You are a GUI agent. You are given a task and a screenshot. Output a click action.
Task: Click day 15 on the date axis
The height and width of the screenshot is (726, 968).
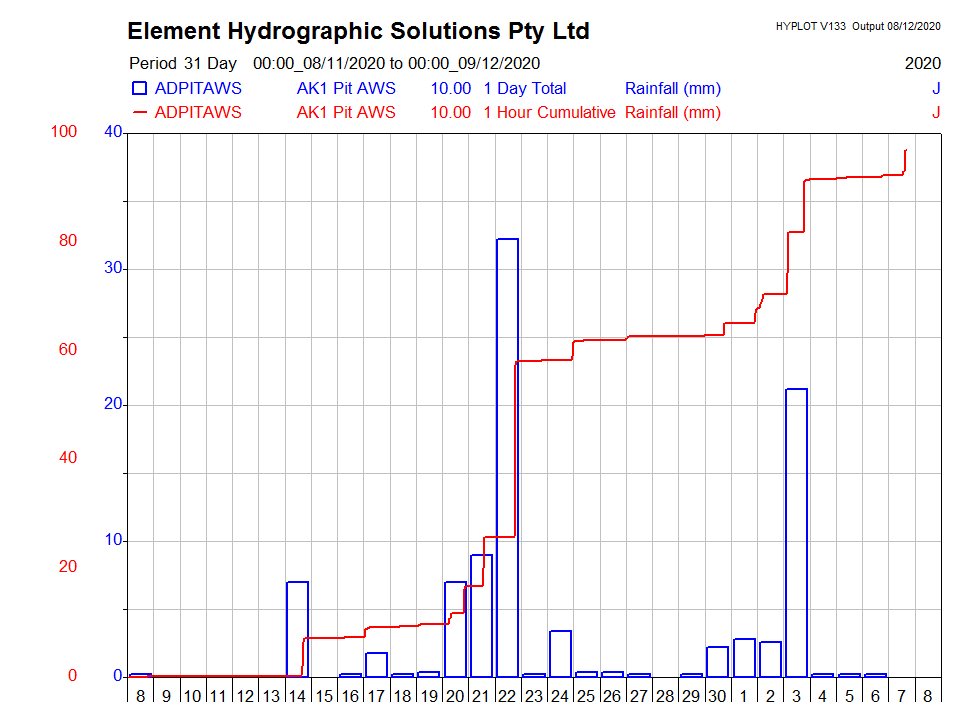323,695
